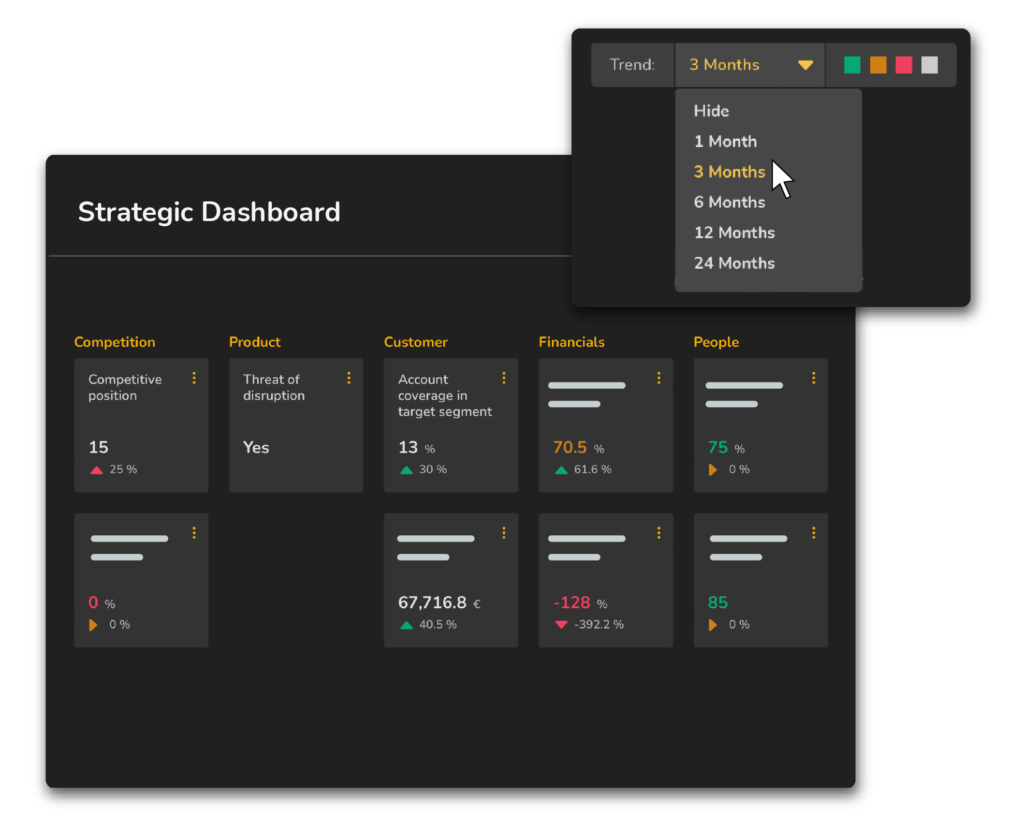
Task: Click the Financials category heading
Action: pos(571,342)
